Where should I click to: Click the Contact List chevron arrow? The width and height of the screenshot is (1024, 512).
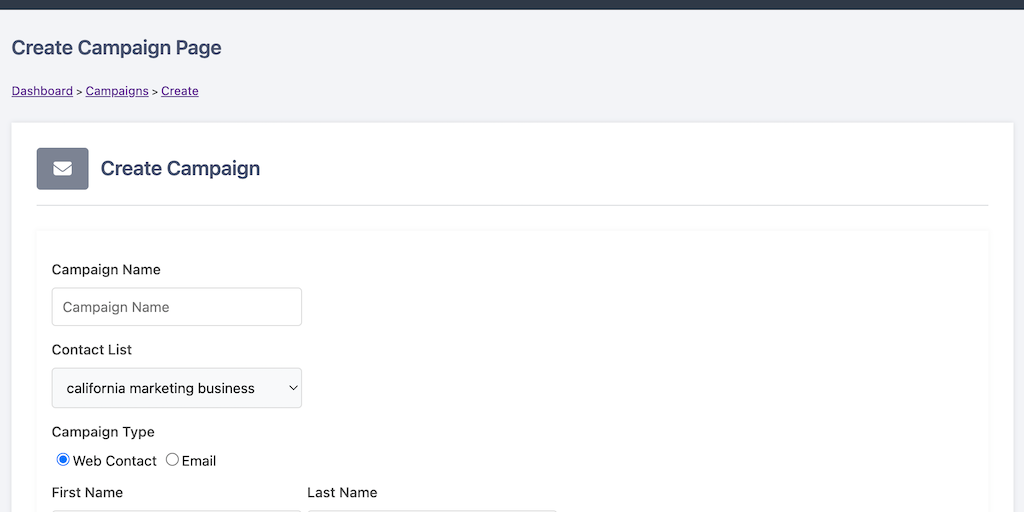293,388
